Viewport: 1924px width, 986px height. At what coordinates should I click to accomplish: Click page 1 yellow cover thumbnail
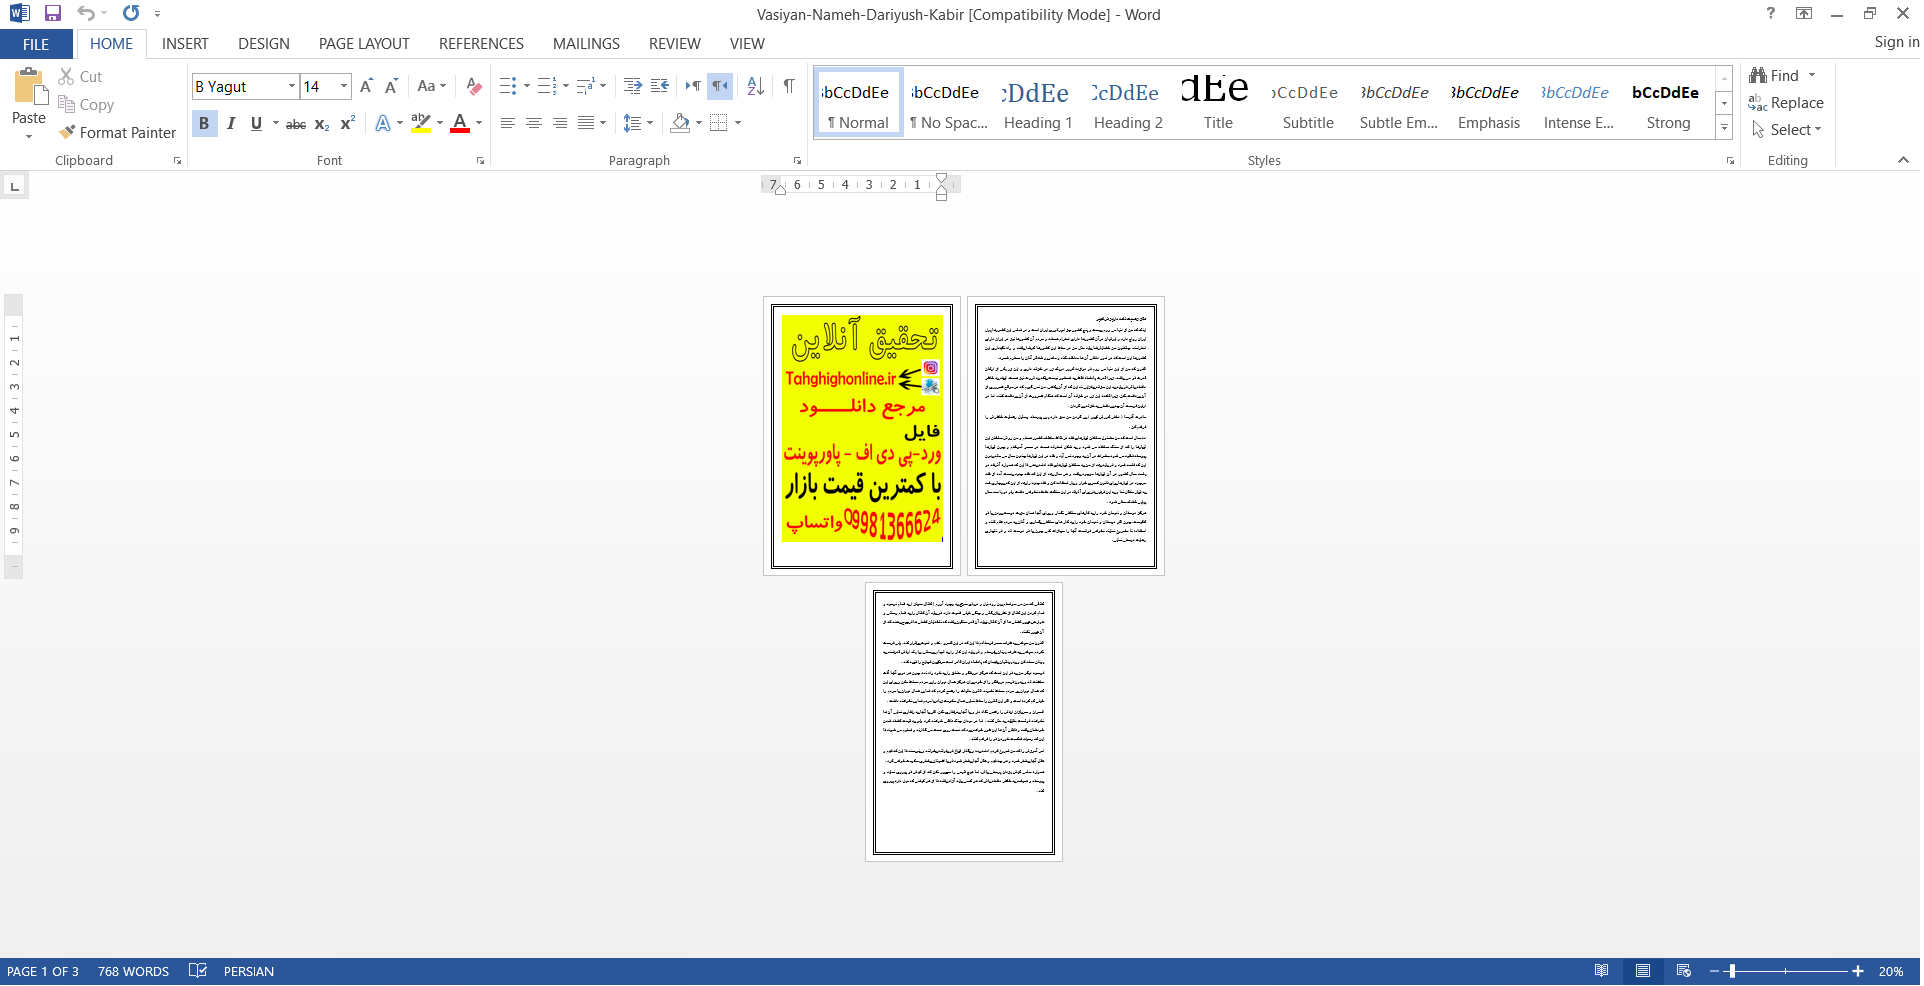point(862,436)
